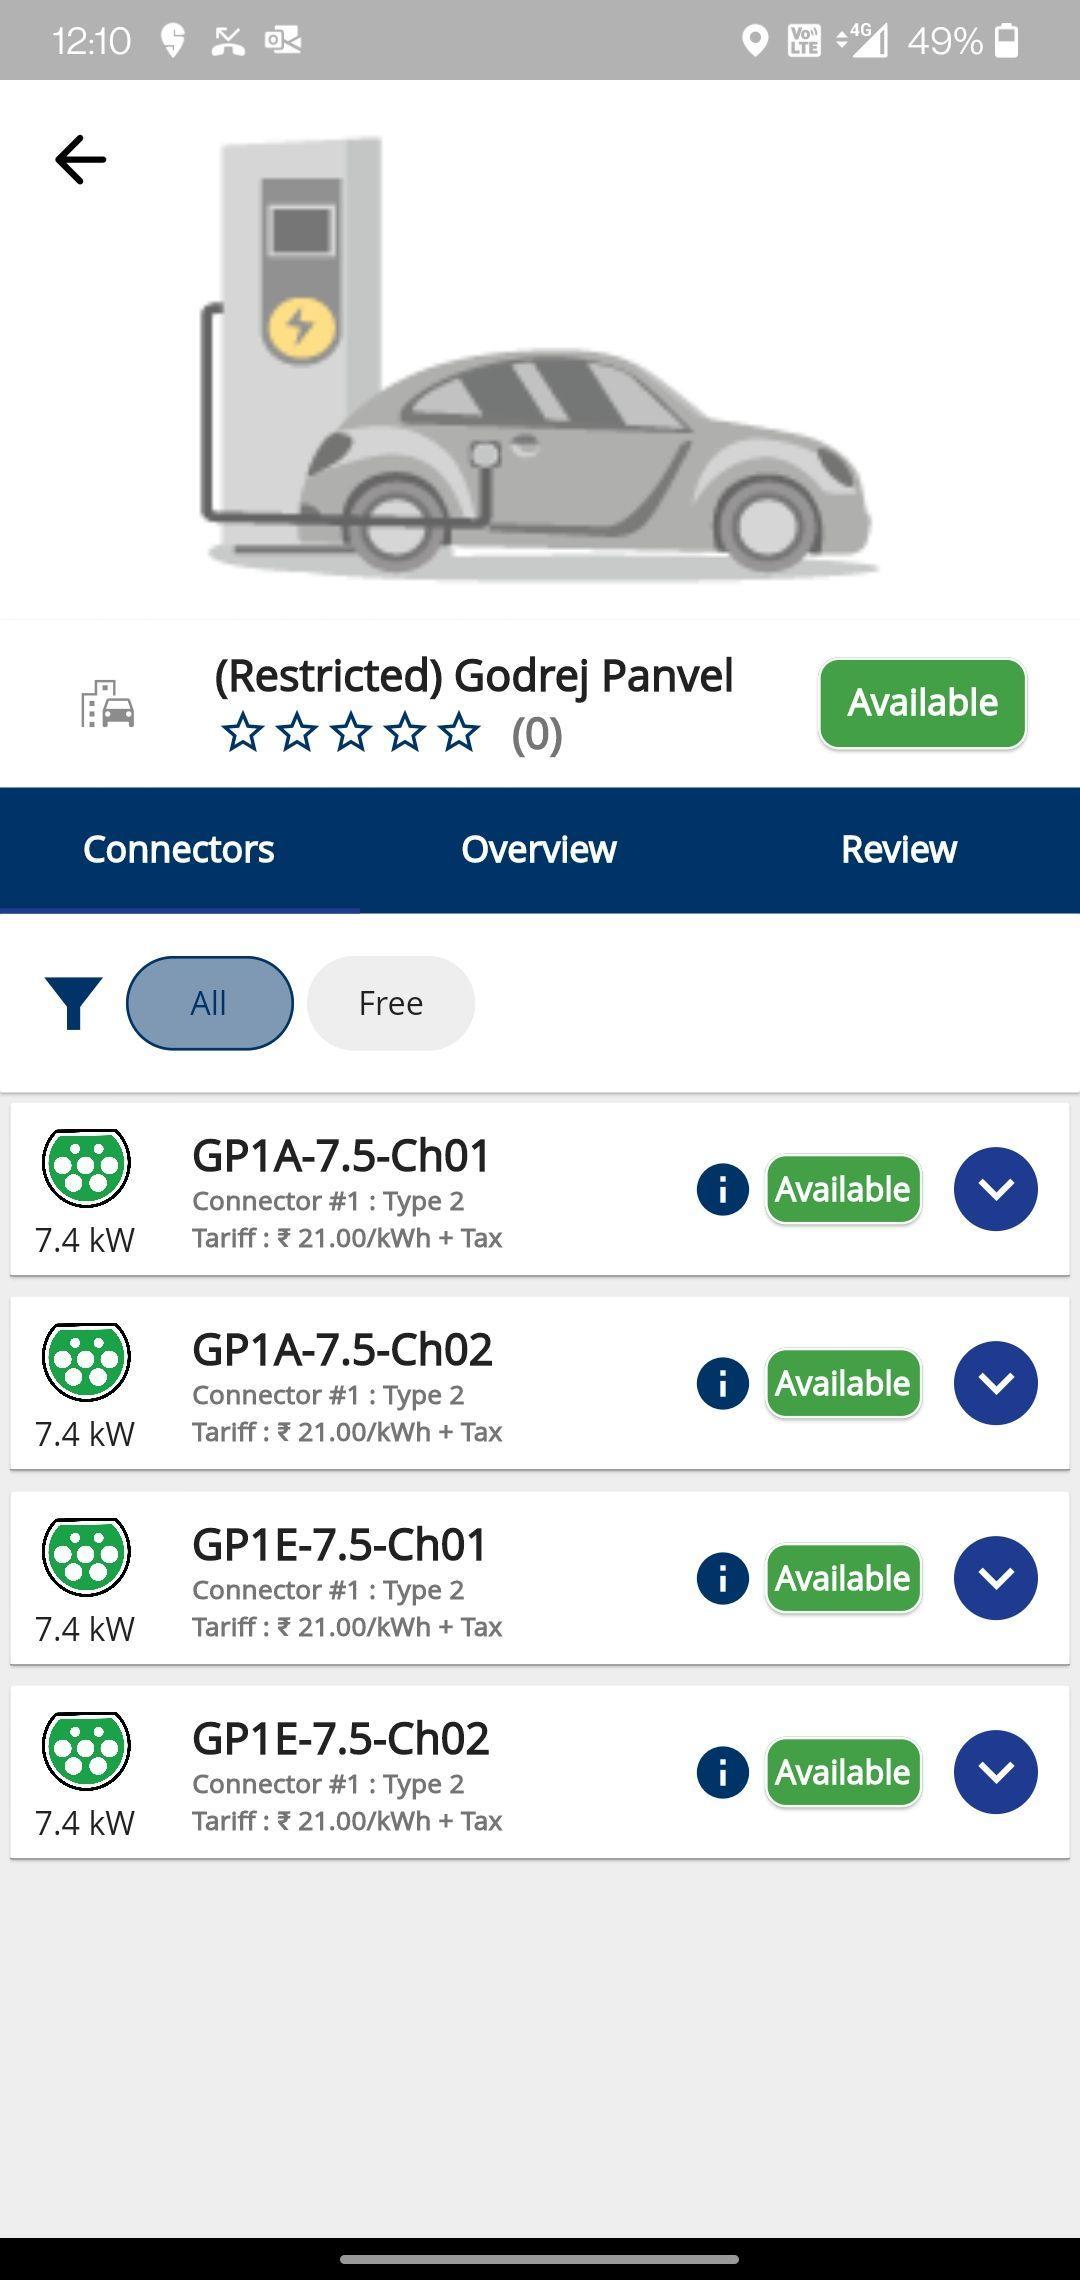Open info icon for GP1E-7.5-Ch01
1080x2280 pixels.
click(722, 1579)
